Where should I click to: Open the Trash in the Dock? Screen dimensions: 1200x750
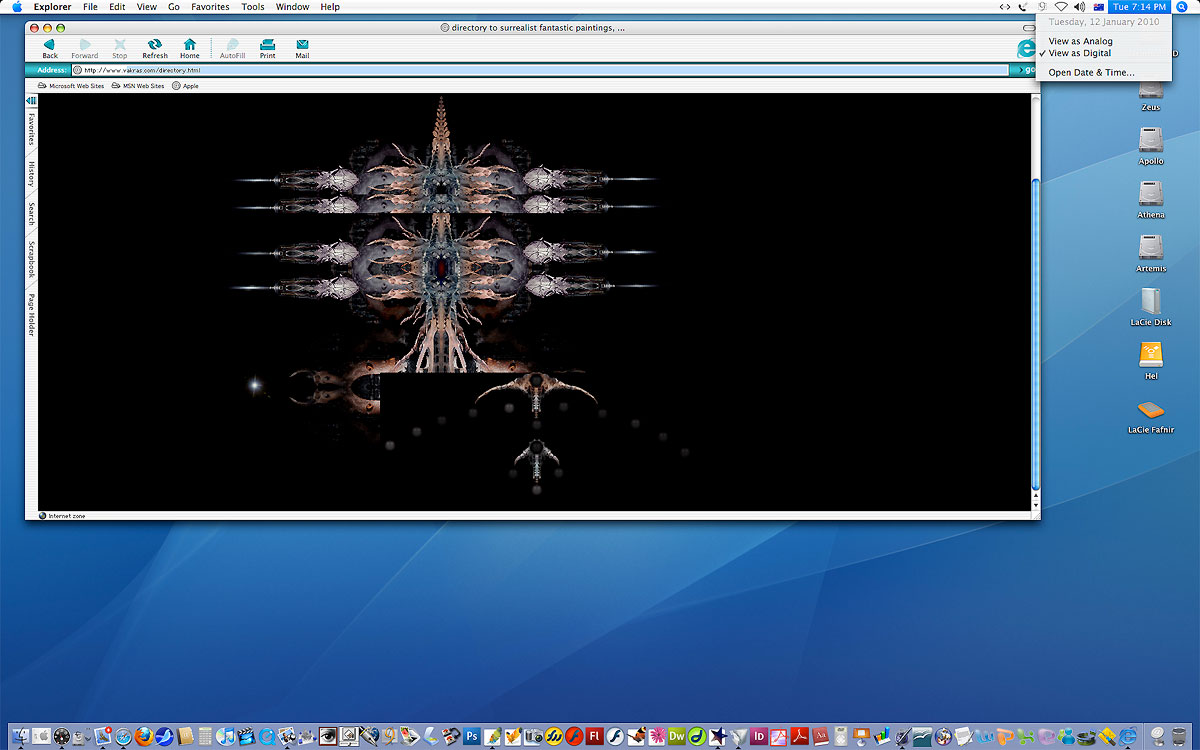coord(1179,736)
